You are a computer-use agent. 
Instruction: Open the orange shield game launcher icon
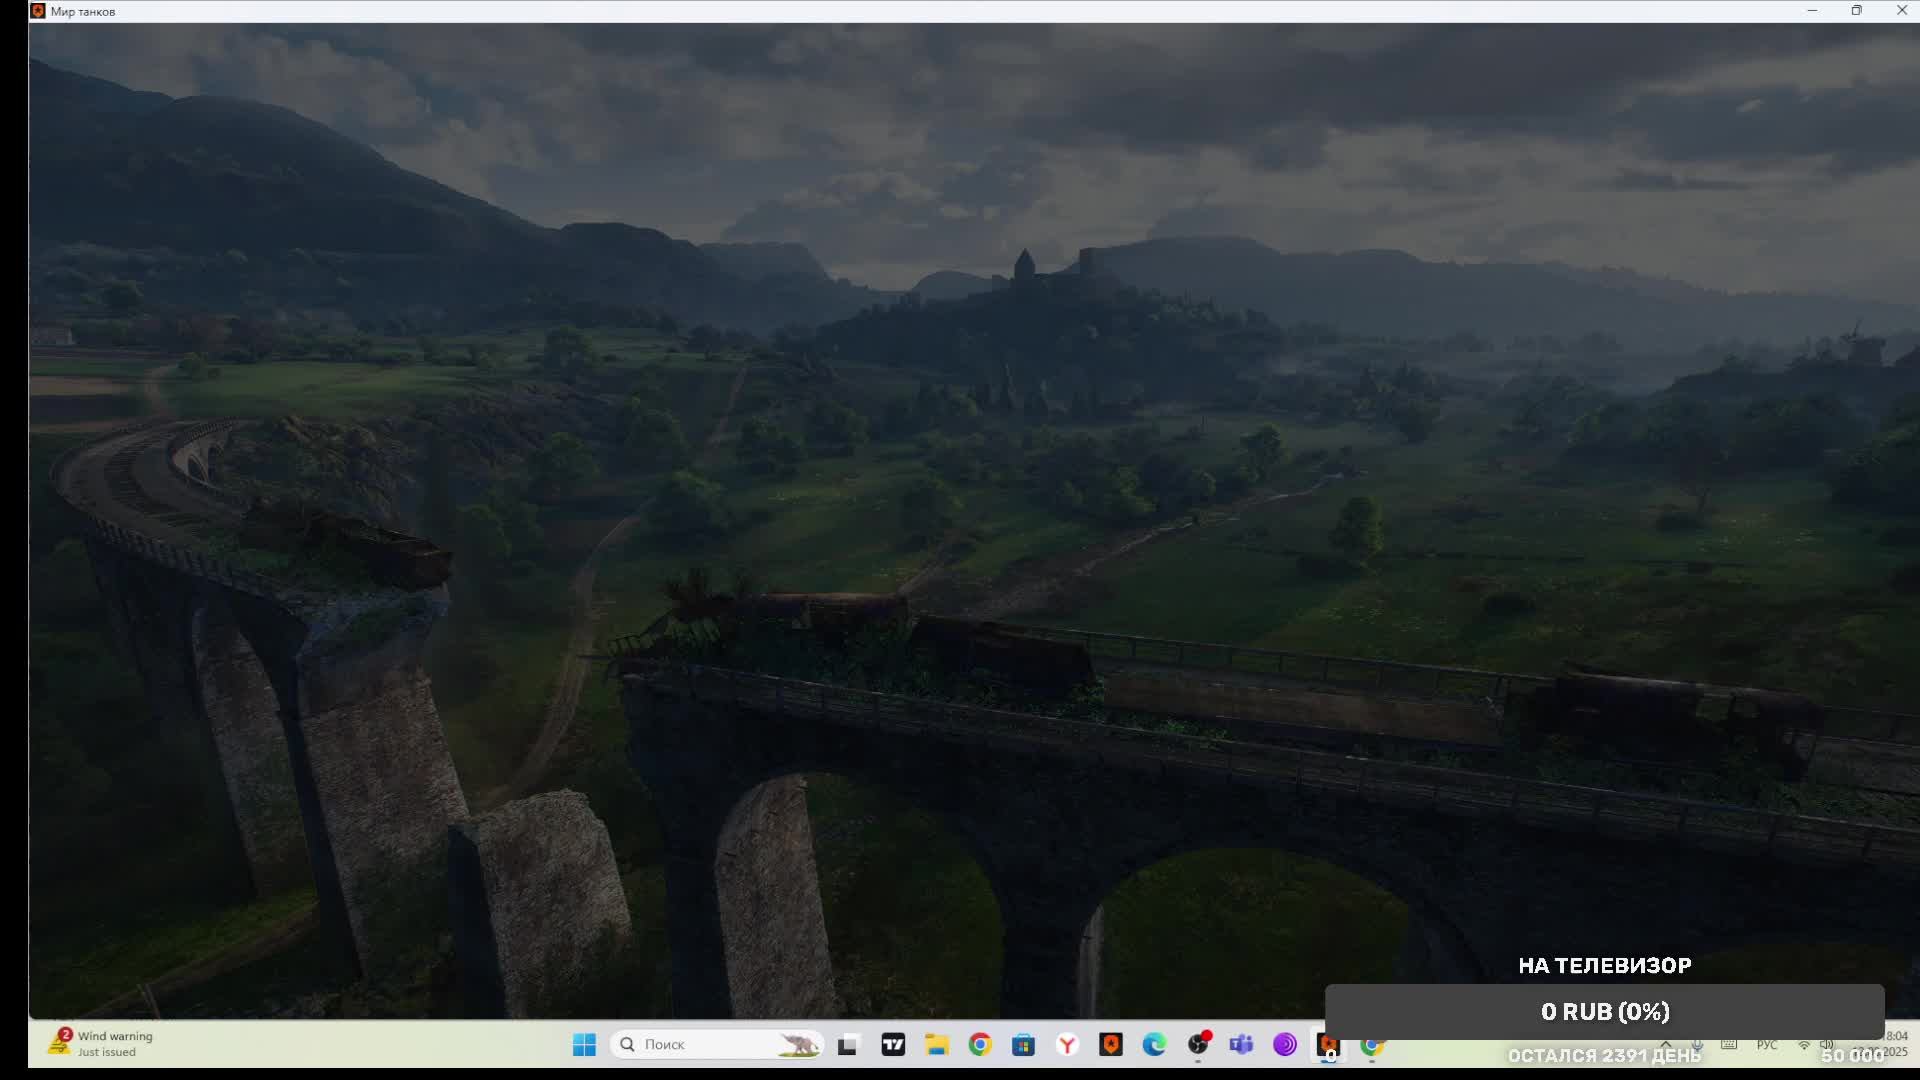click(x=1111, y=1045)
